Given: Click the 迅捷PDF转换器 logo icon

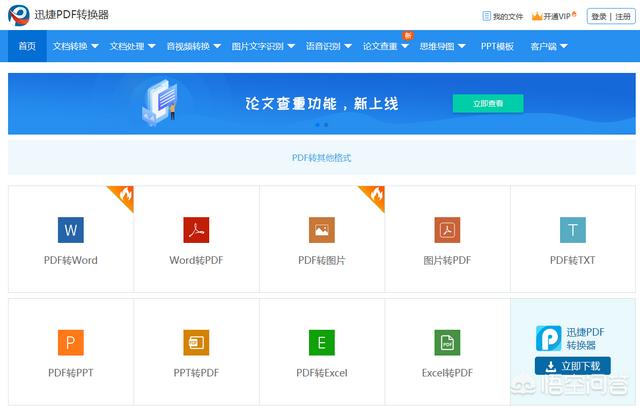Looking at the screenshot, I should (x=19, y=15).
